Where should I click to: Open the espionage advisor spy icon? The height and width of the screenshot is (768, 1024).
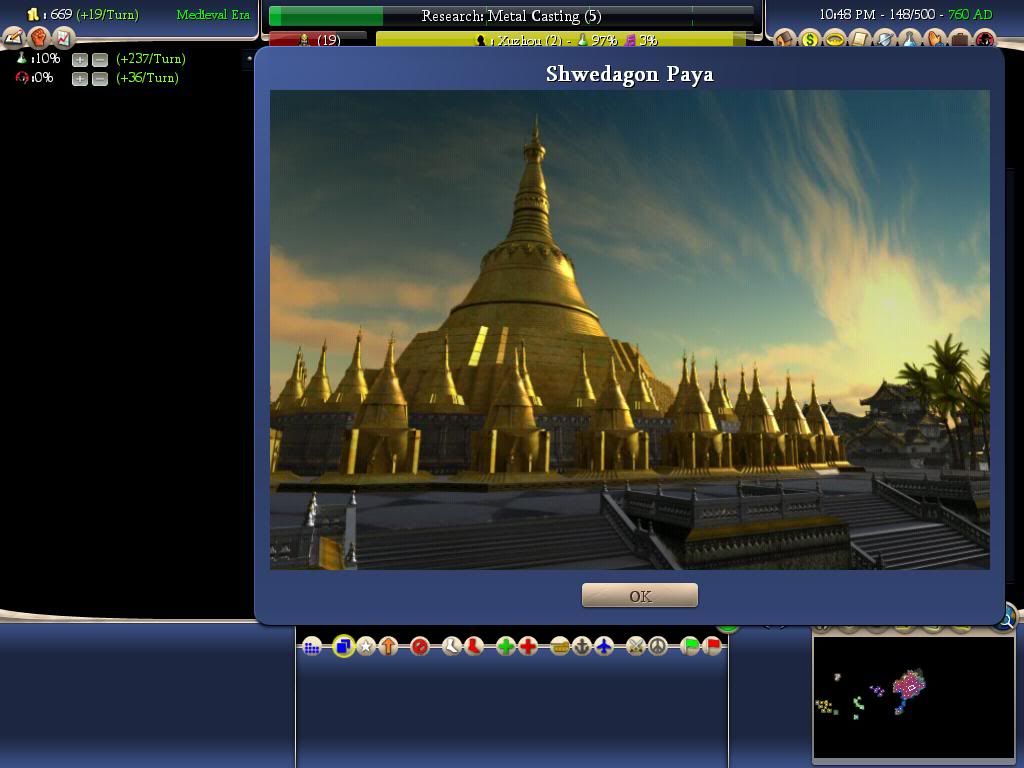(985, 39)
